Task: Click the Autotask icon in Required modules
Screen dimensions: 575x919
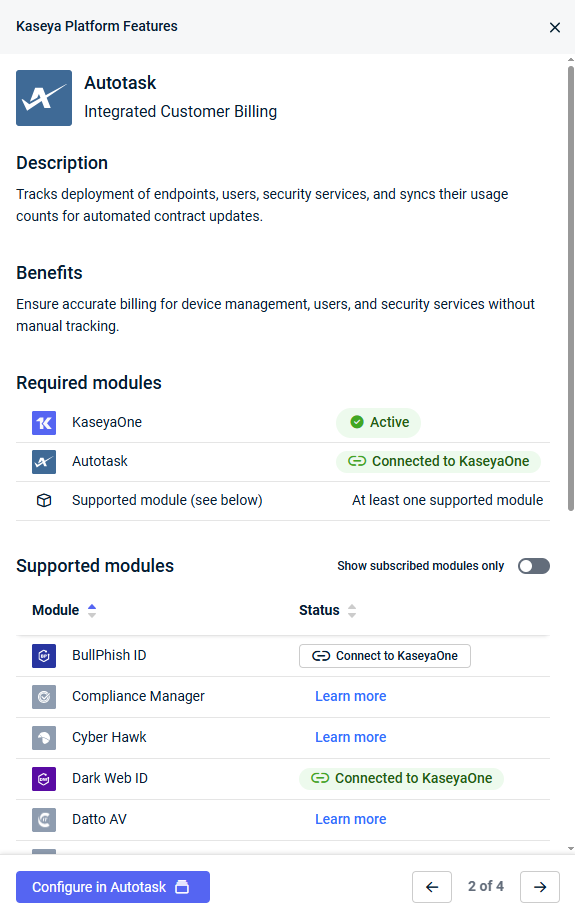Action: [x=44, y=462]
